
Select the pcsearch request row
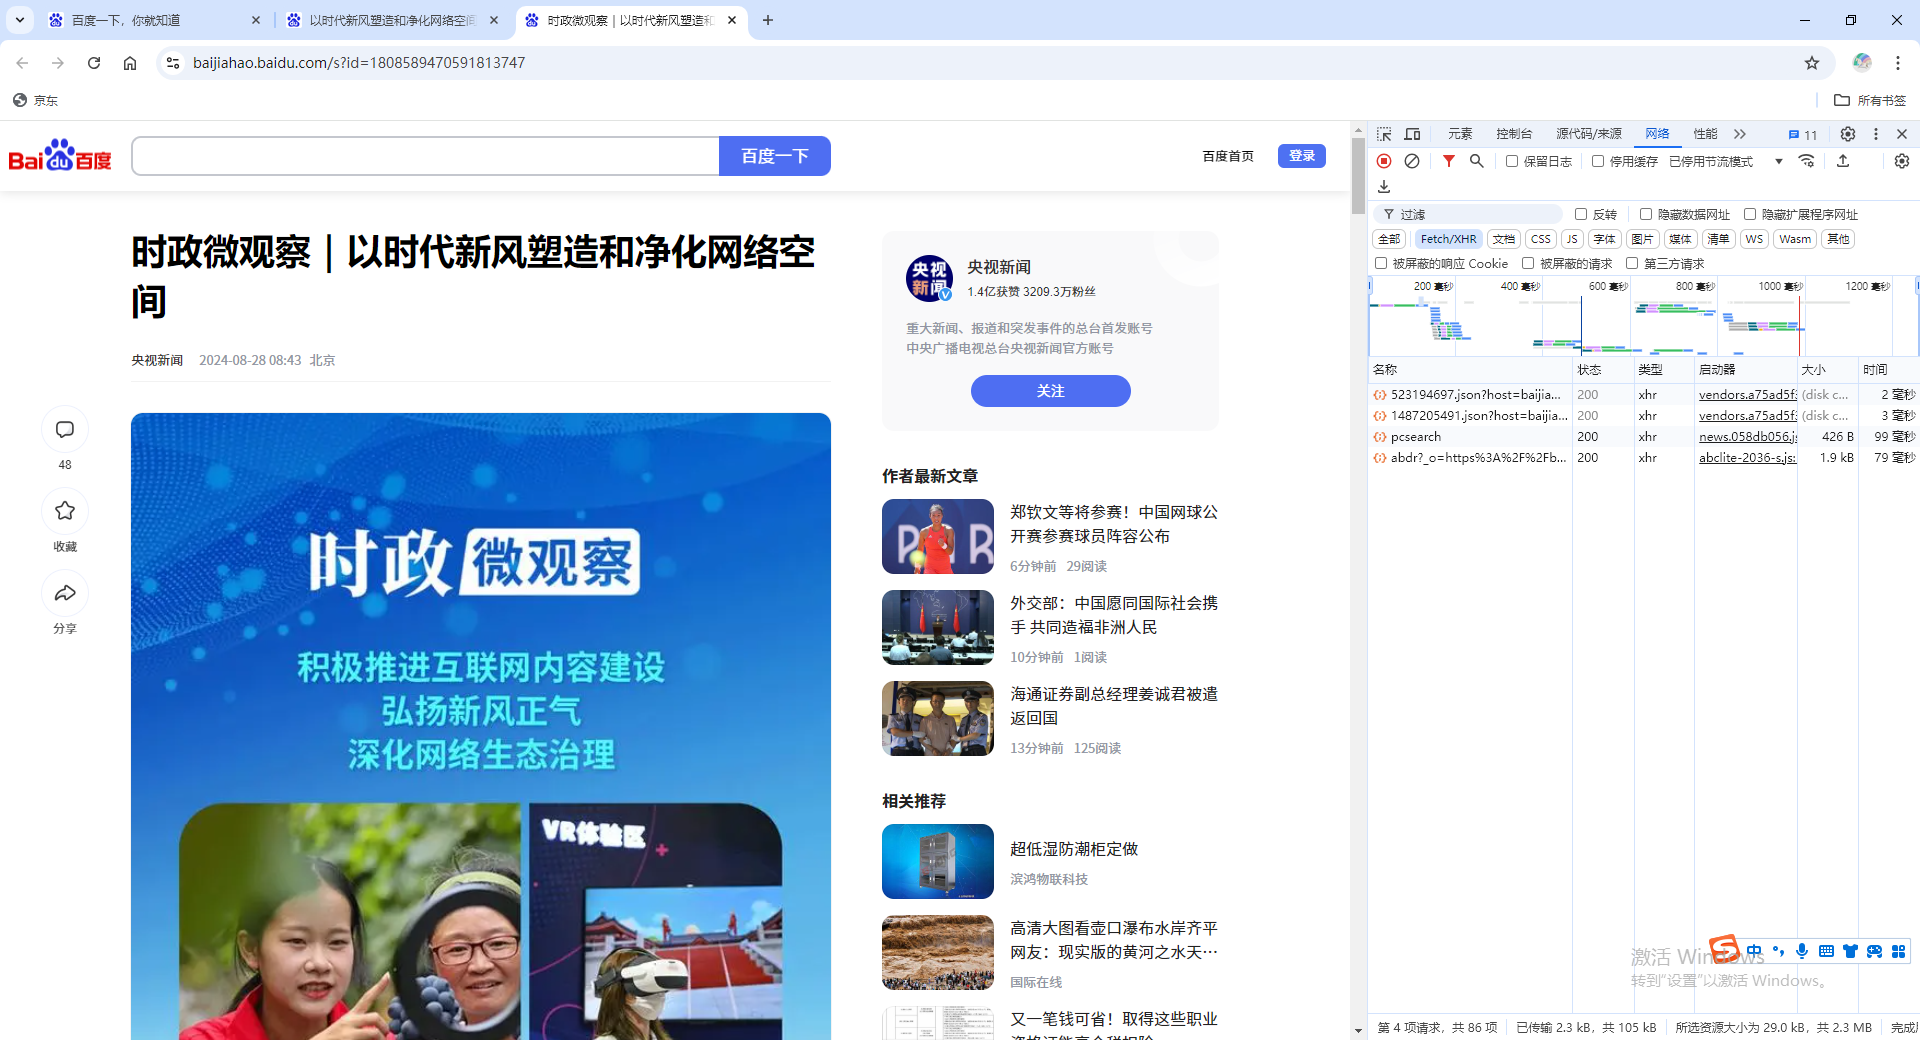[x=1644, y=437]
